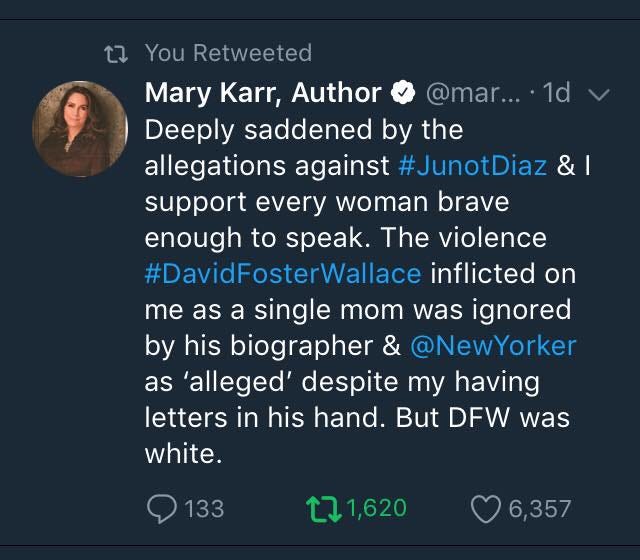Viewport: 640px width, 560px height.
Task: Click the tweet's last line reading 'white.'
Action: click(x=183, y=453)
